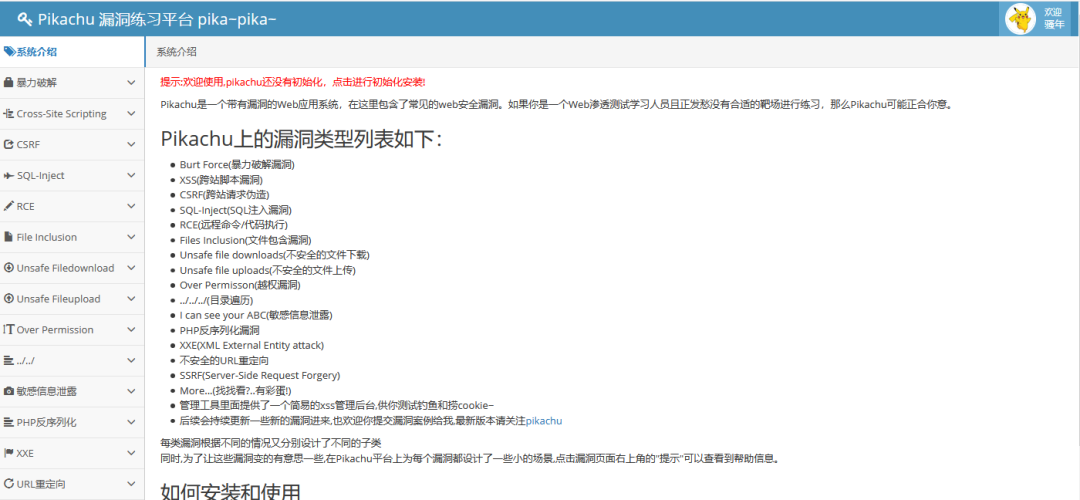Screen dimensions: 1080x500
Task: Click the Cross-Site Scripting sidebar icon
Action: pyautogui.click(x=8, y=114)
